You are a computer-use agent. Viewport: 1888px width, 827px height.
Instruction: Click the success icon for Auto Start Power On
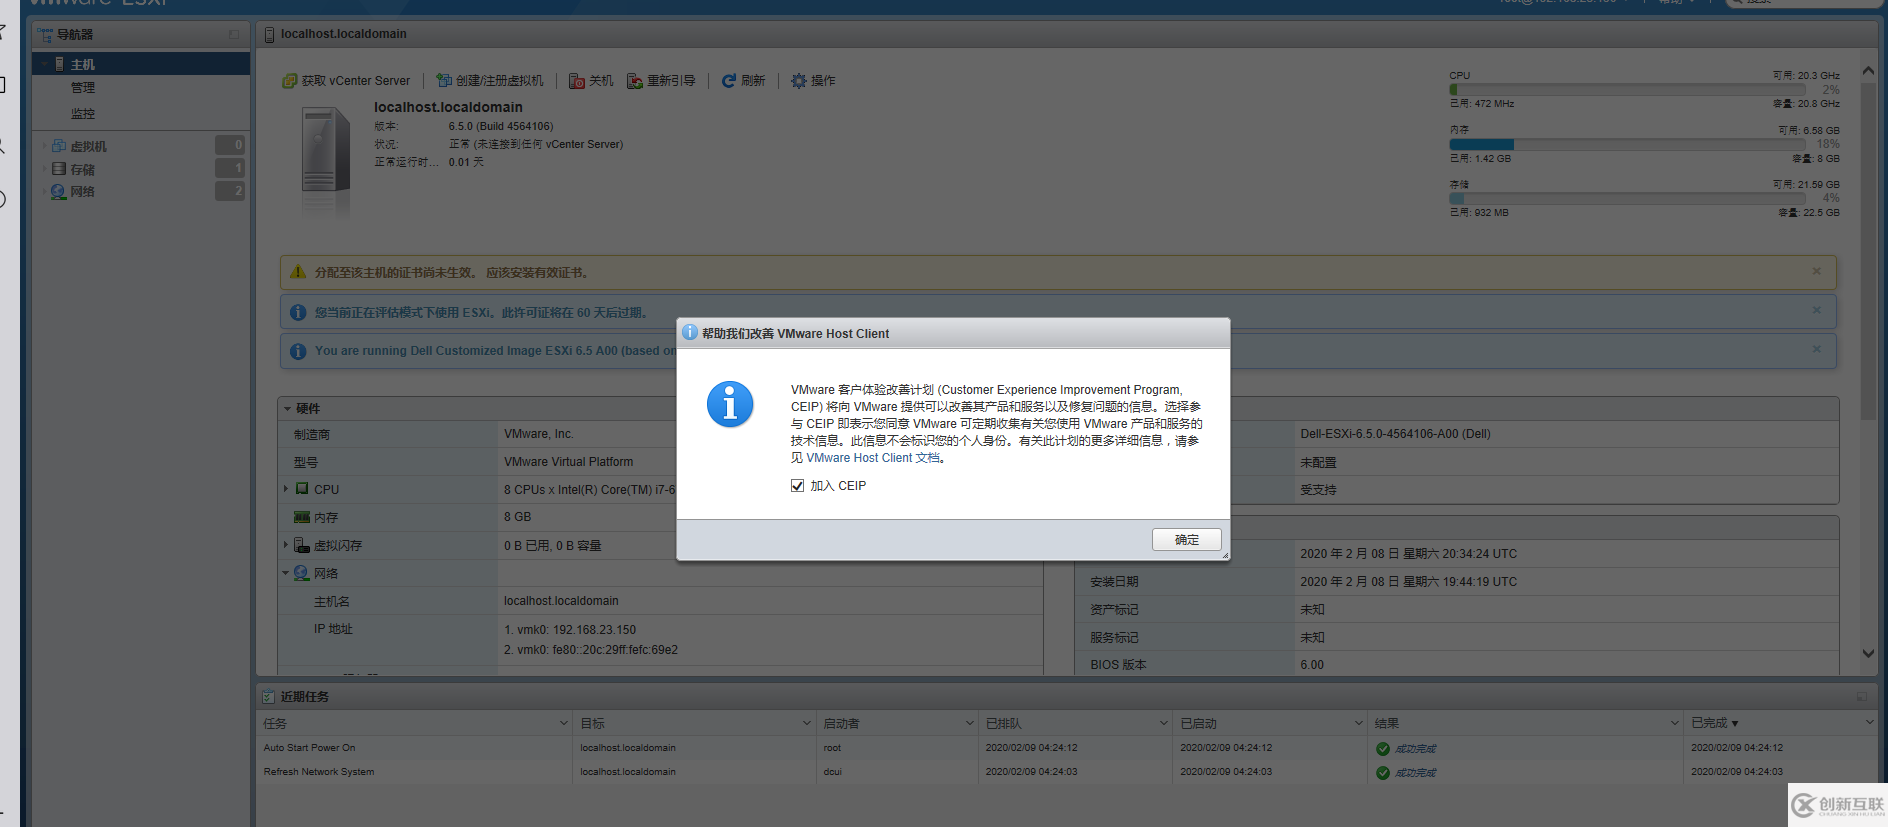1383,749
